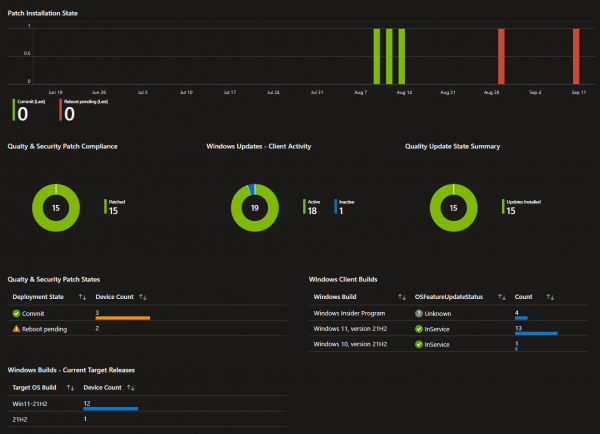Select the Win11-21H2 target build row
This screenshot has height=434, width=600.
tap(147, 404)
